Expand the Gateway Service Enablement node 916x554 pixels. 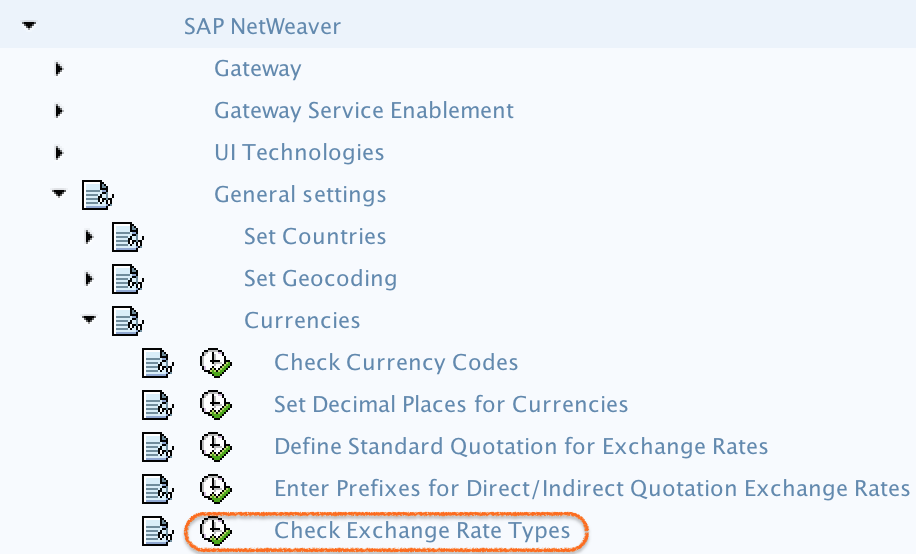point(58,111)
